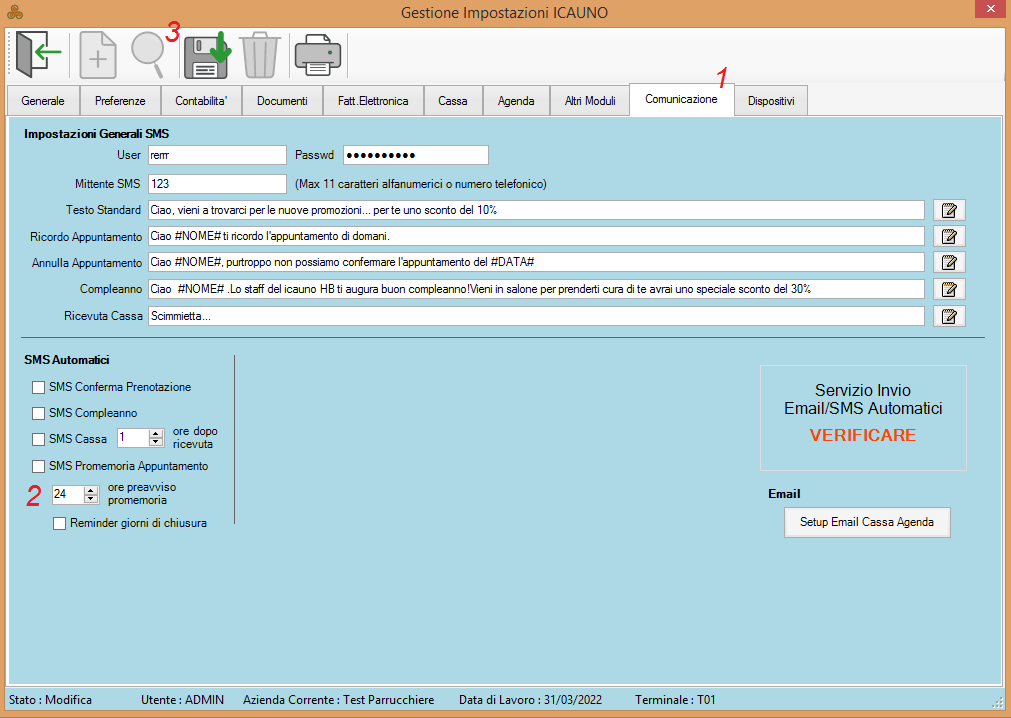Screen dimensions: 1011x718
Task: Open editor for Ricordo Appuntamento message
Action: 949,237
